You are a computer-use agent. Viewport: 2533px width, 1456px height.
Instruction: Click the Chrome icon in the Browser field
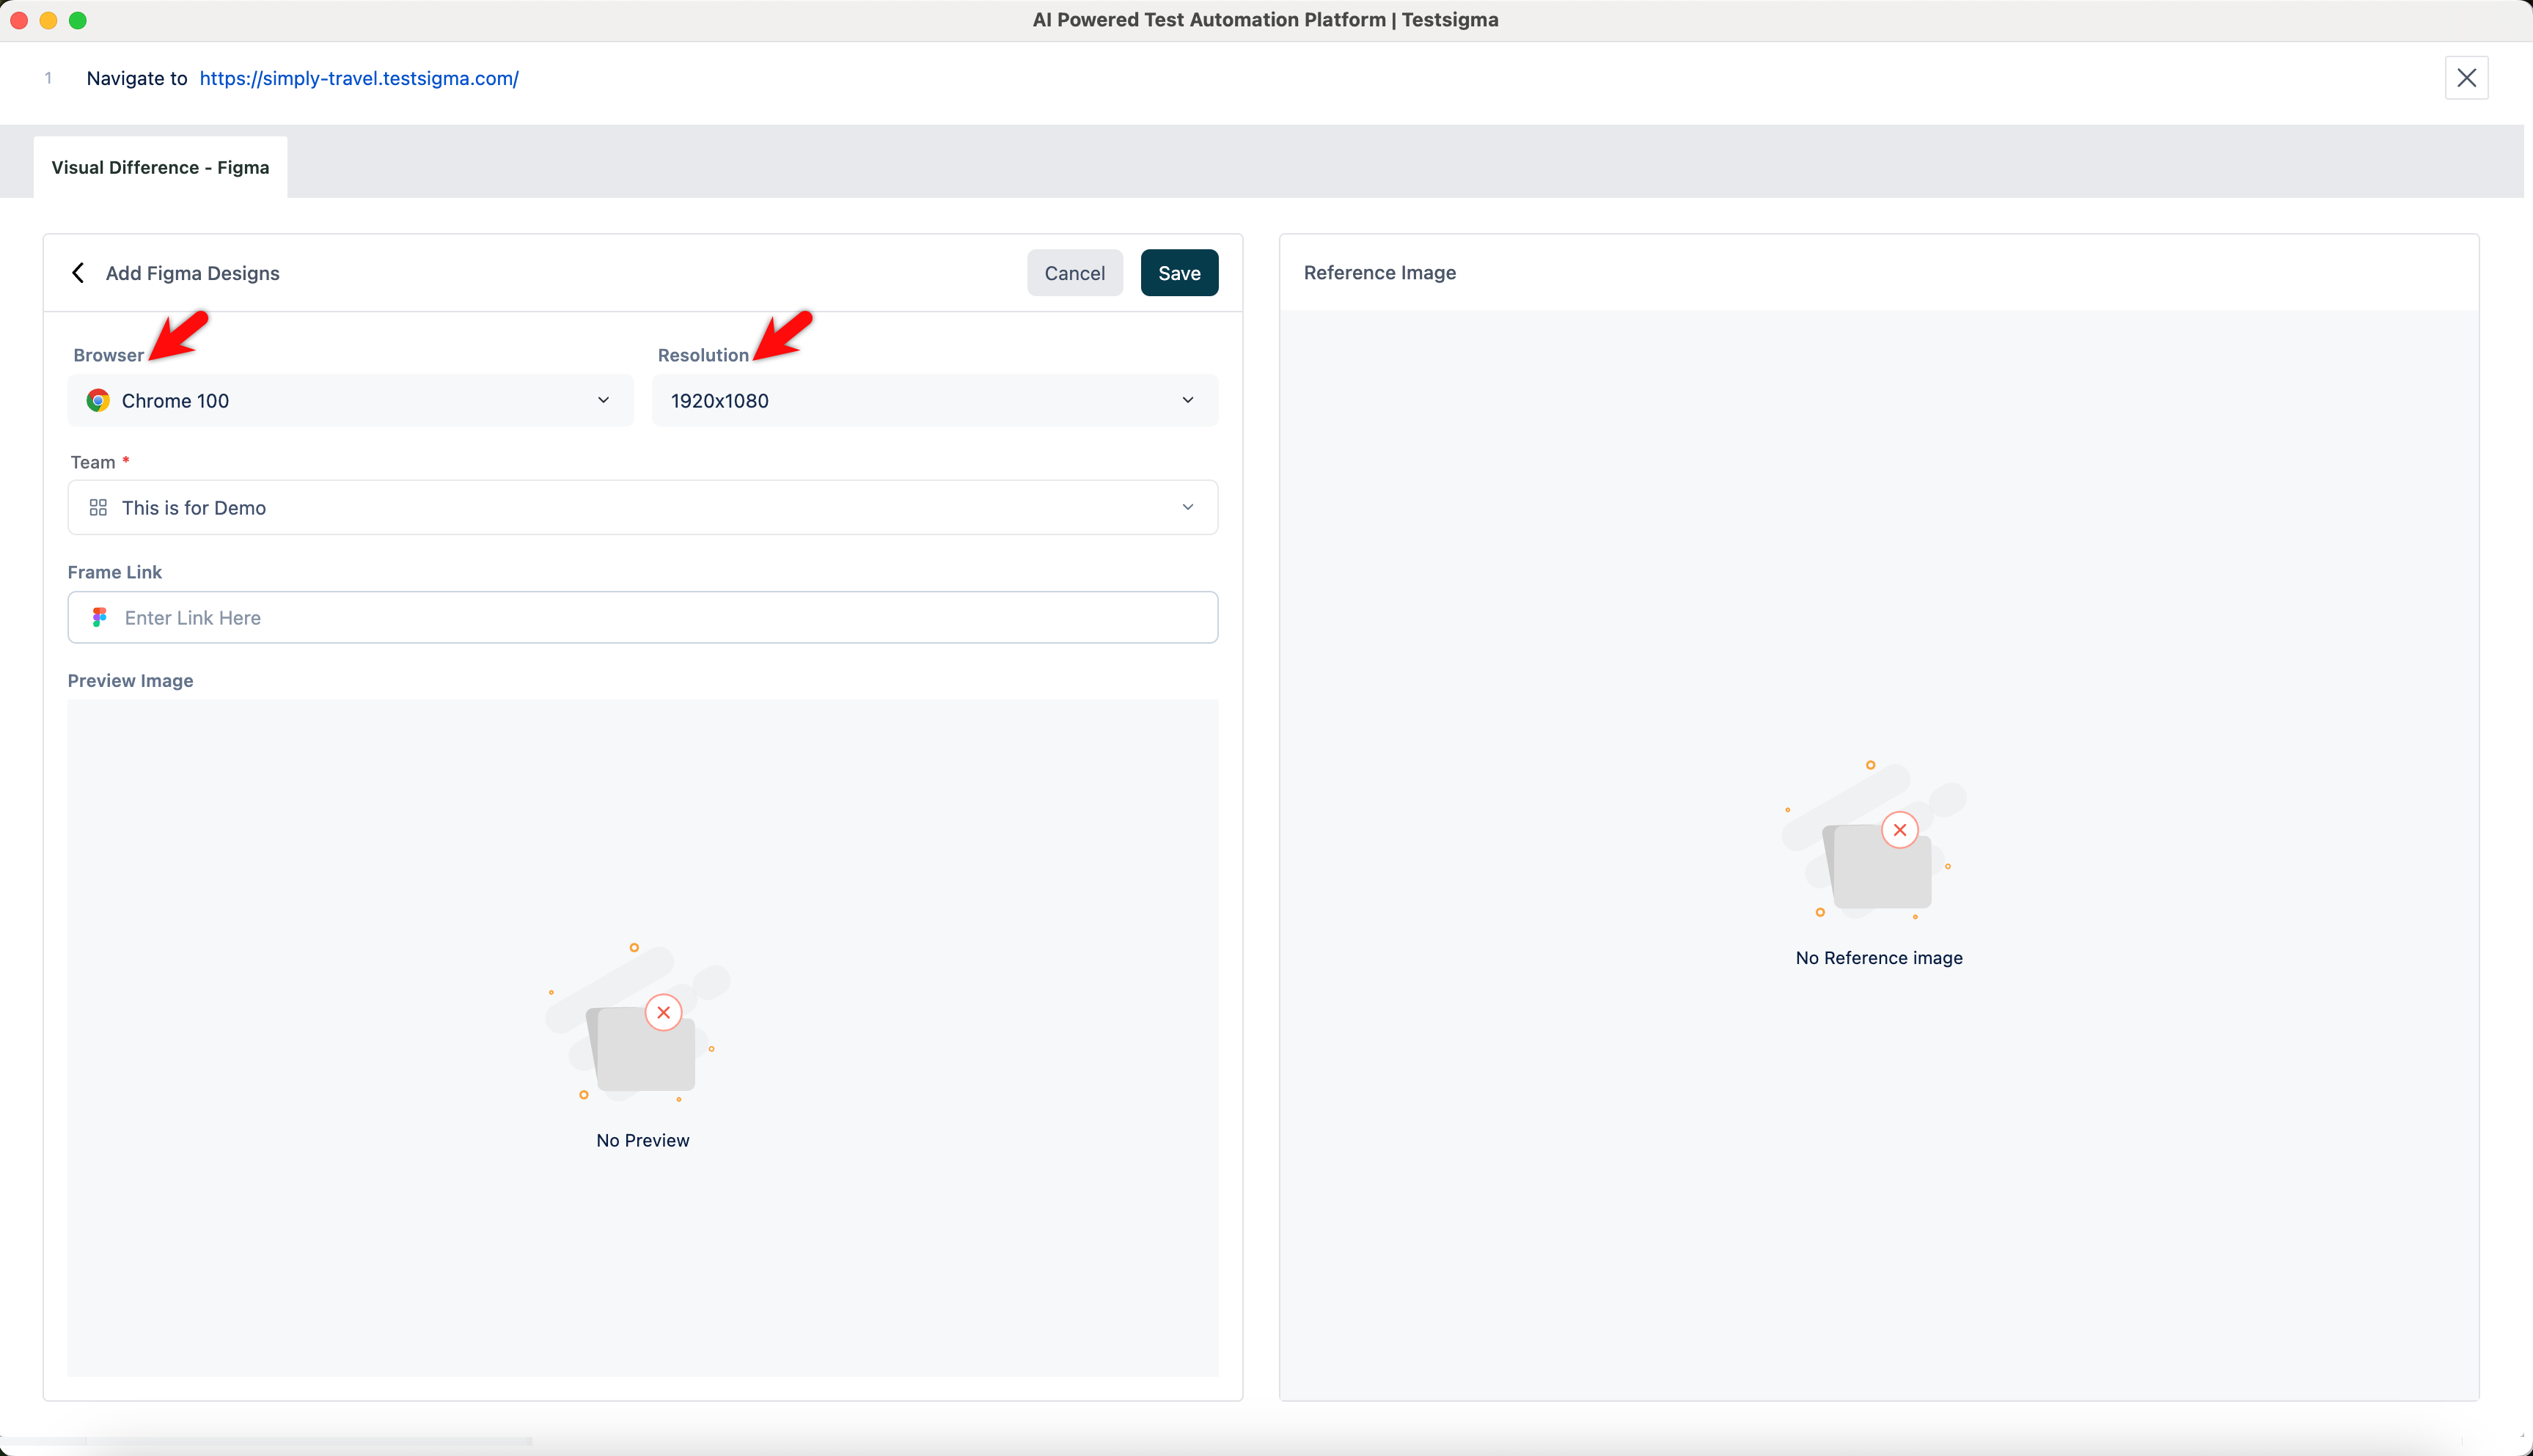click(98, 400)
